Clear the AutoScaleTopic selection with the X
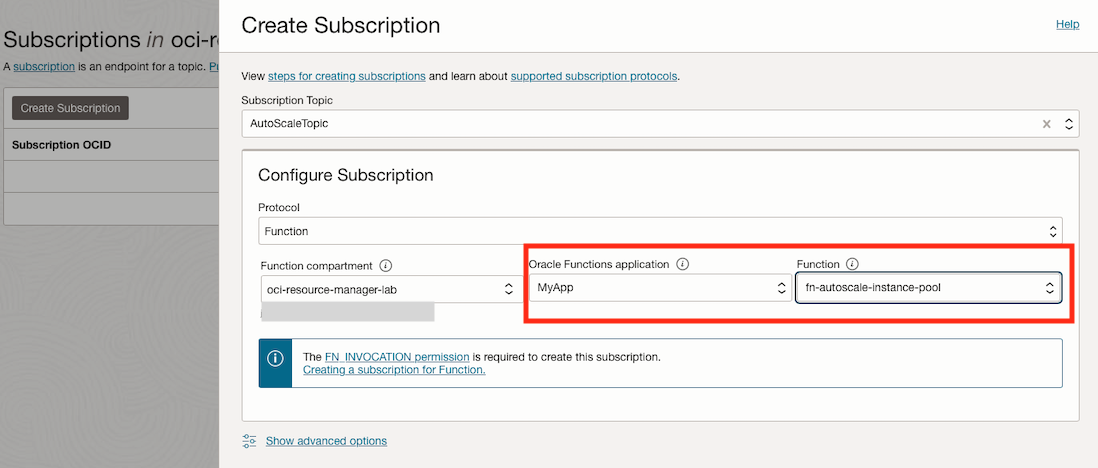1098x468 pixels. pos(1046,124)
